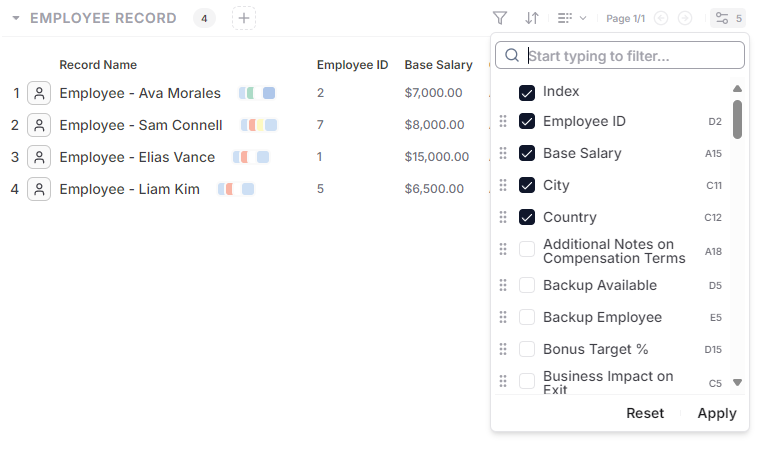This screenshot has width=762, height=470.
Task: Collapse the Employee Record section
Action: click(16, 18)
